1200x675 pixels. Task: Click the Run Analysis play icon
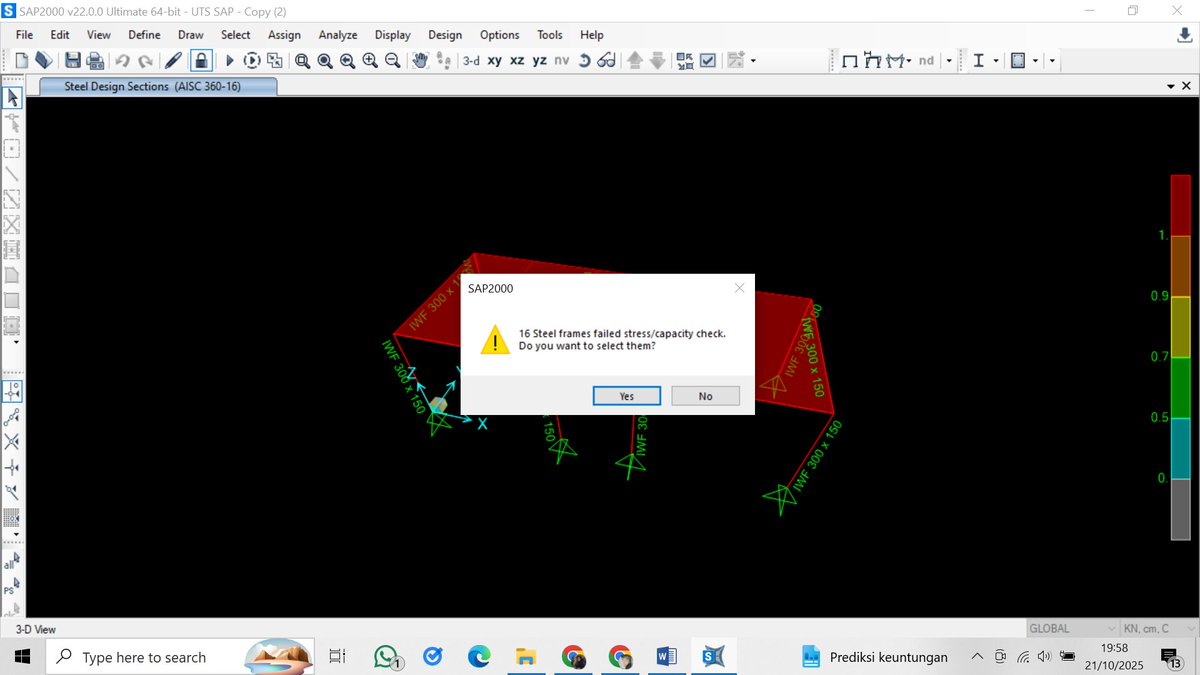(x=230, y=61)
